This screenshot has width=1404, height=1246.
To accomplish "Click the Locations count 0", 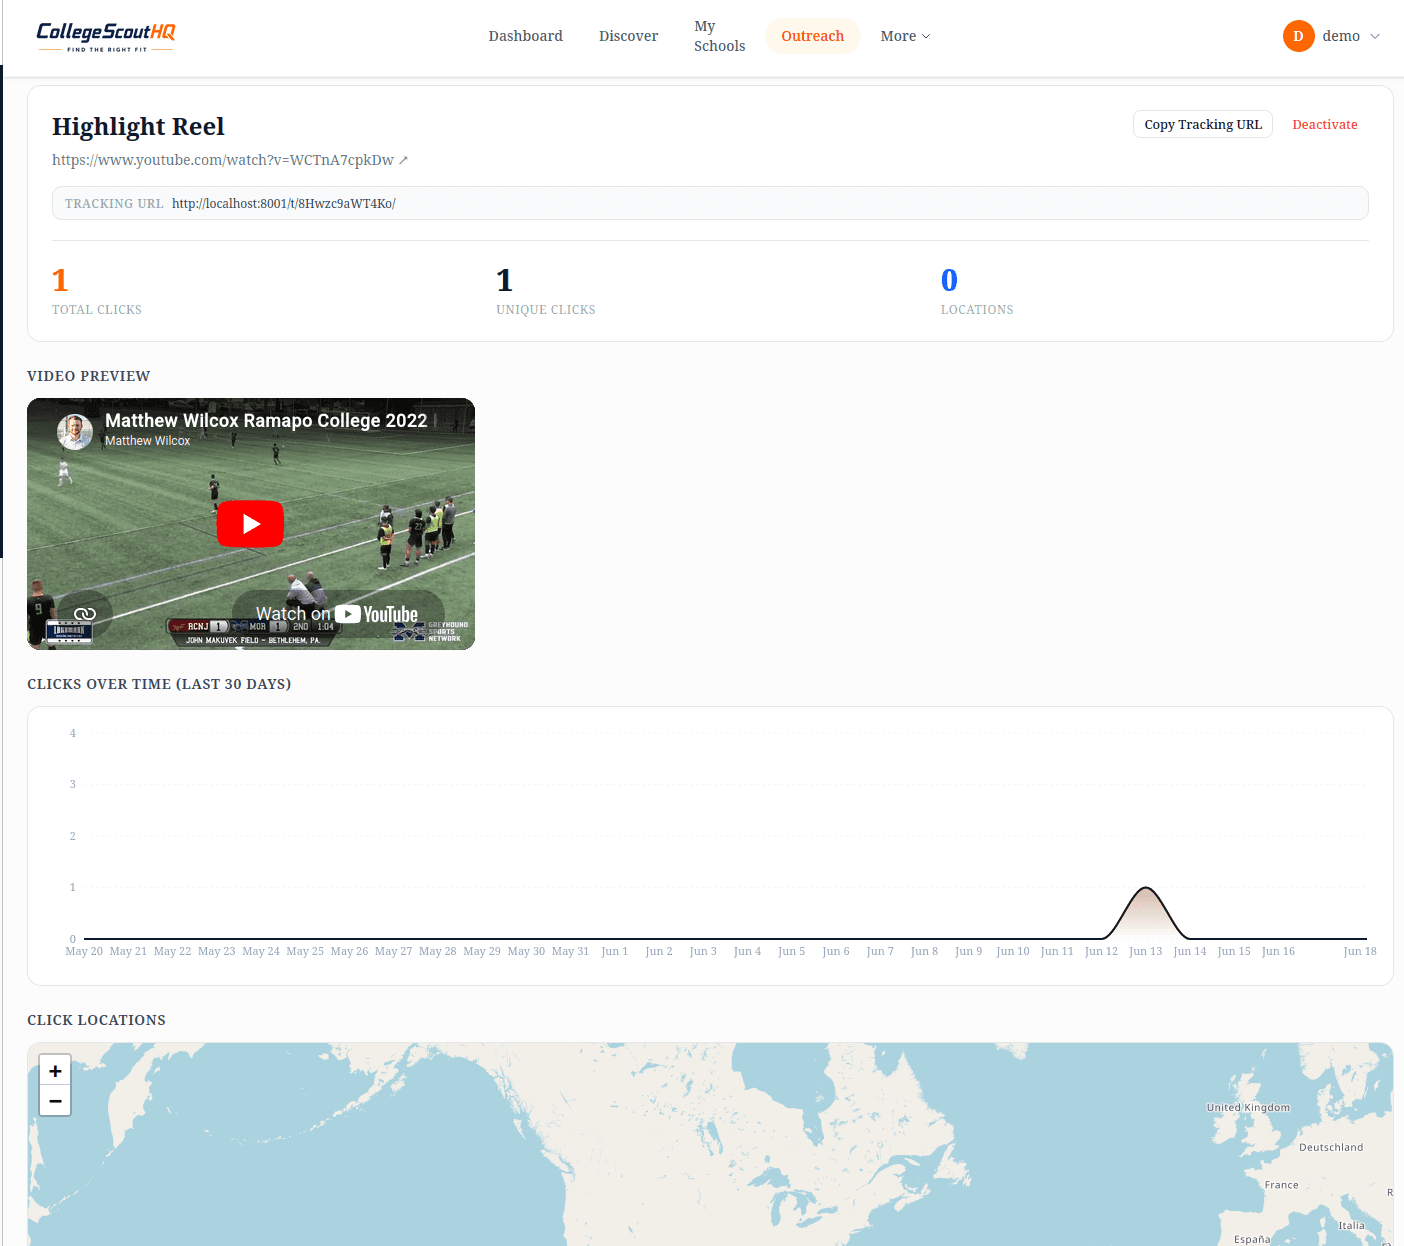I will 949,280.
